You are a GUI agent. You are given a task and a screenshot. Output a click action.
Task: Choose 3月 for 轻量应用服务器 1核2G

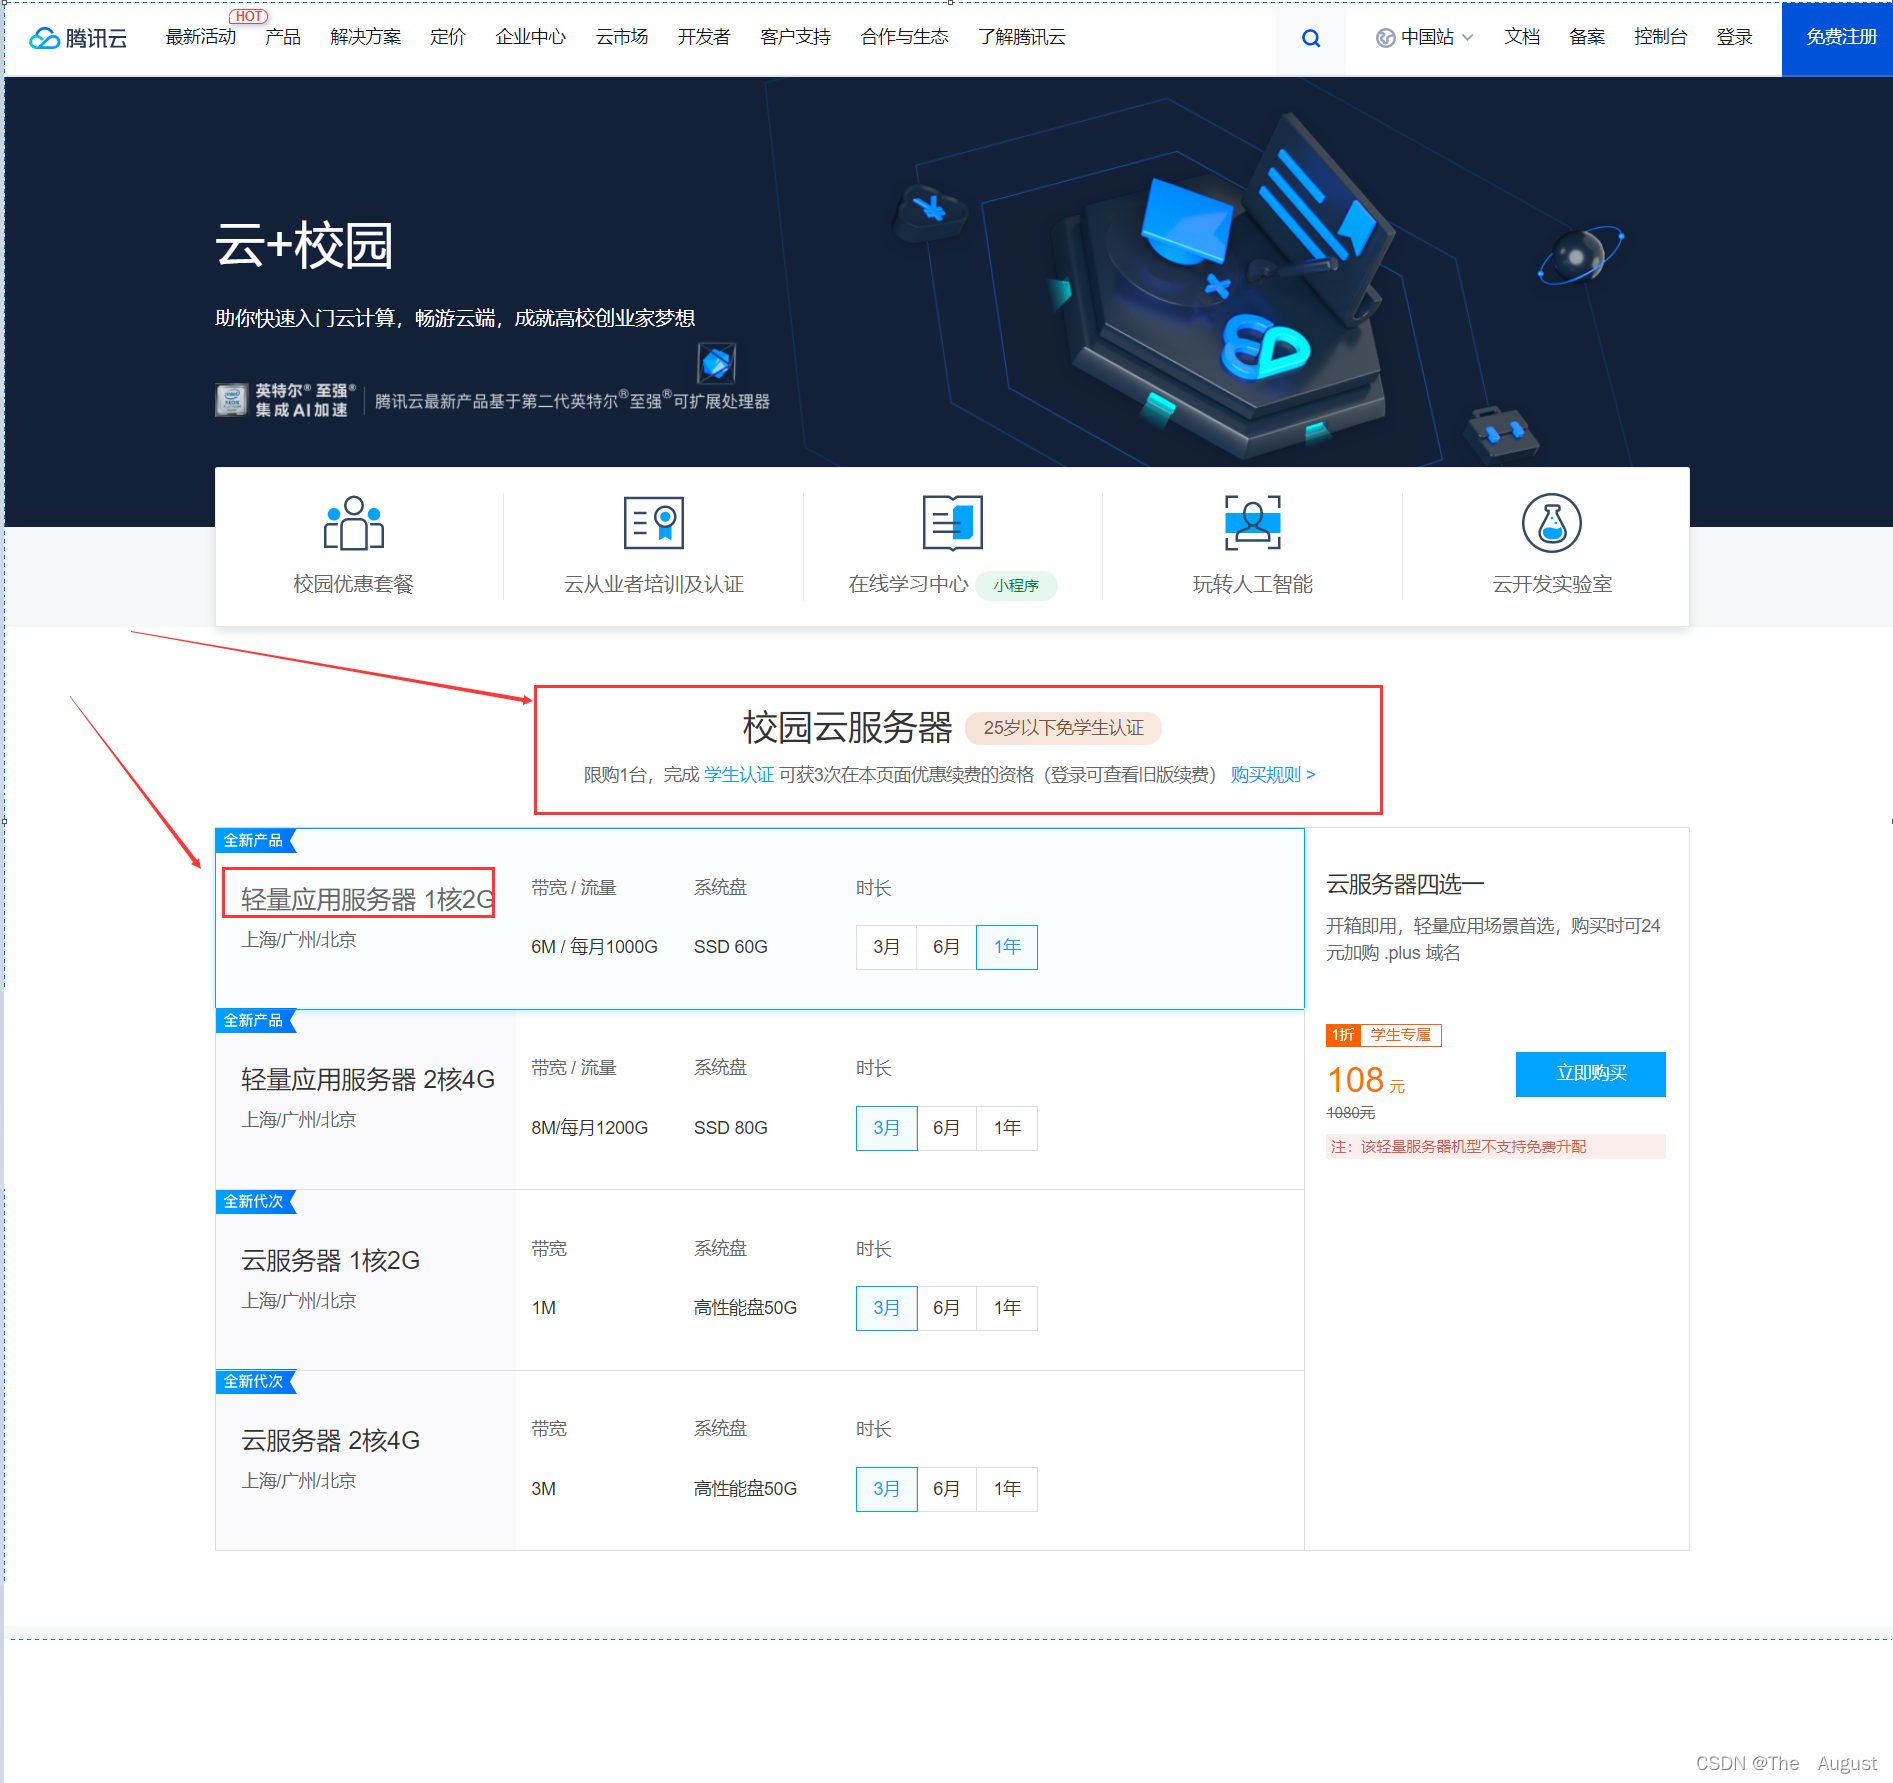pos(886,947)
